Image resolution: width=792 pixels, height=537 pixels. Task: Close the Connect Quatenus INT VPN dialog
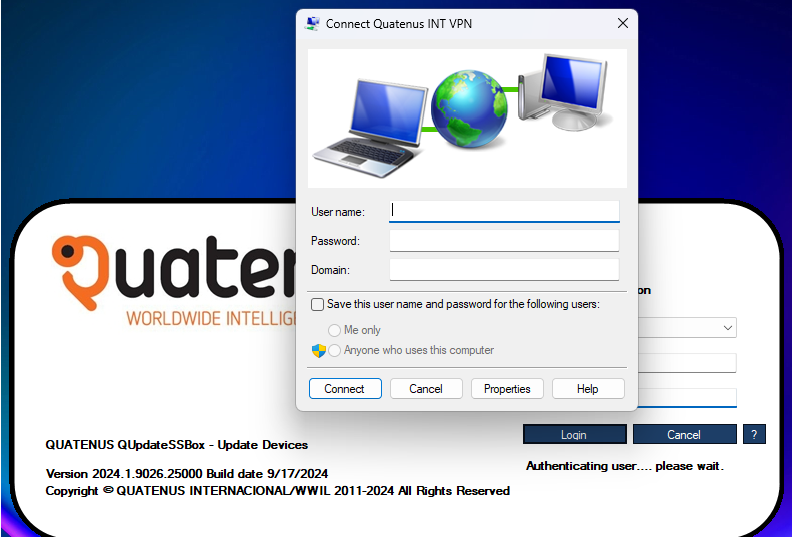[622, 24]
